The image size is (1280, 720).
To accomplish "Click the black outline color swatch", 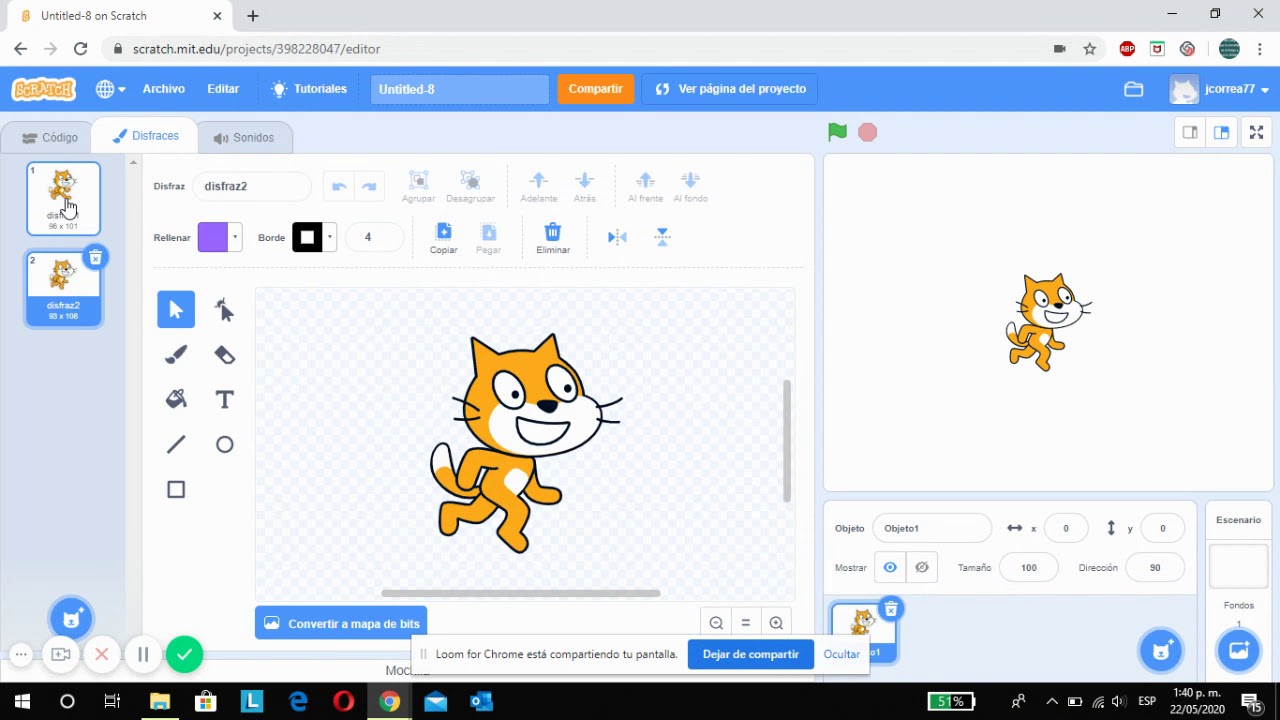I will (x=307, y=237).
